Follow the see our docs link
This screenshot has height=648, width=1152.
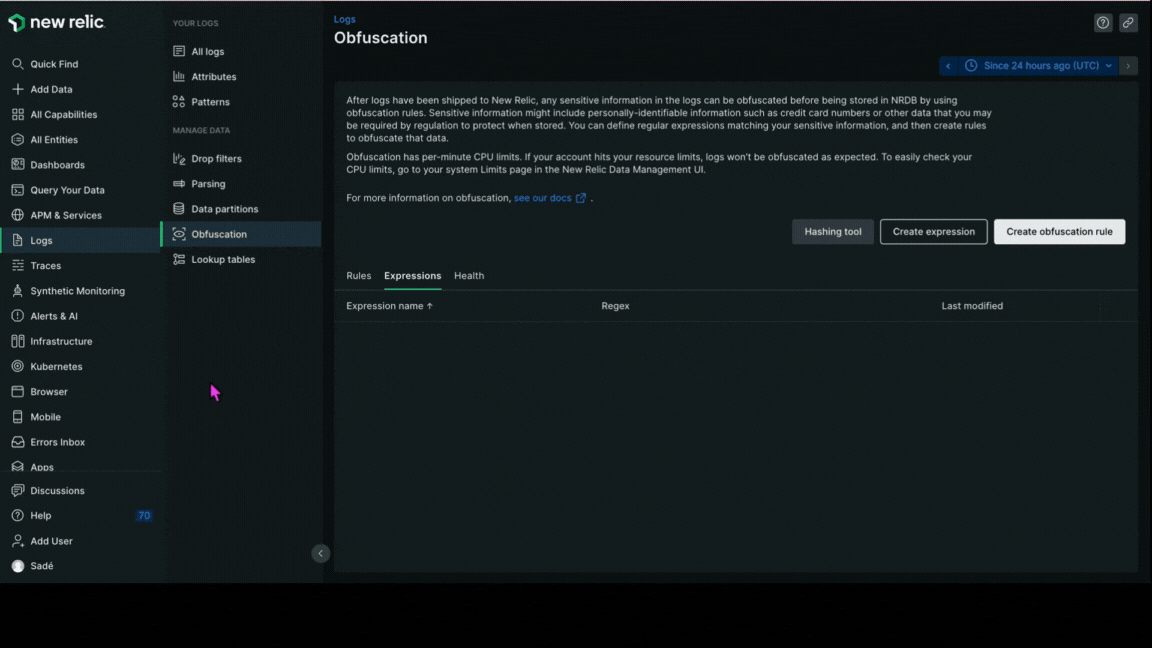click(x=543, y=198)
